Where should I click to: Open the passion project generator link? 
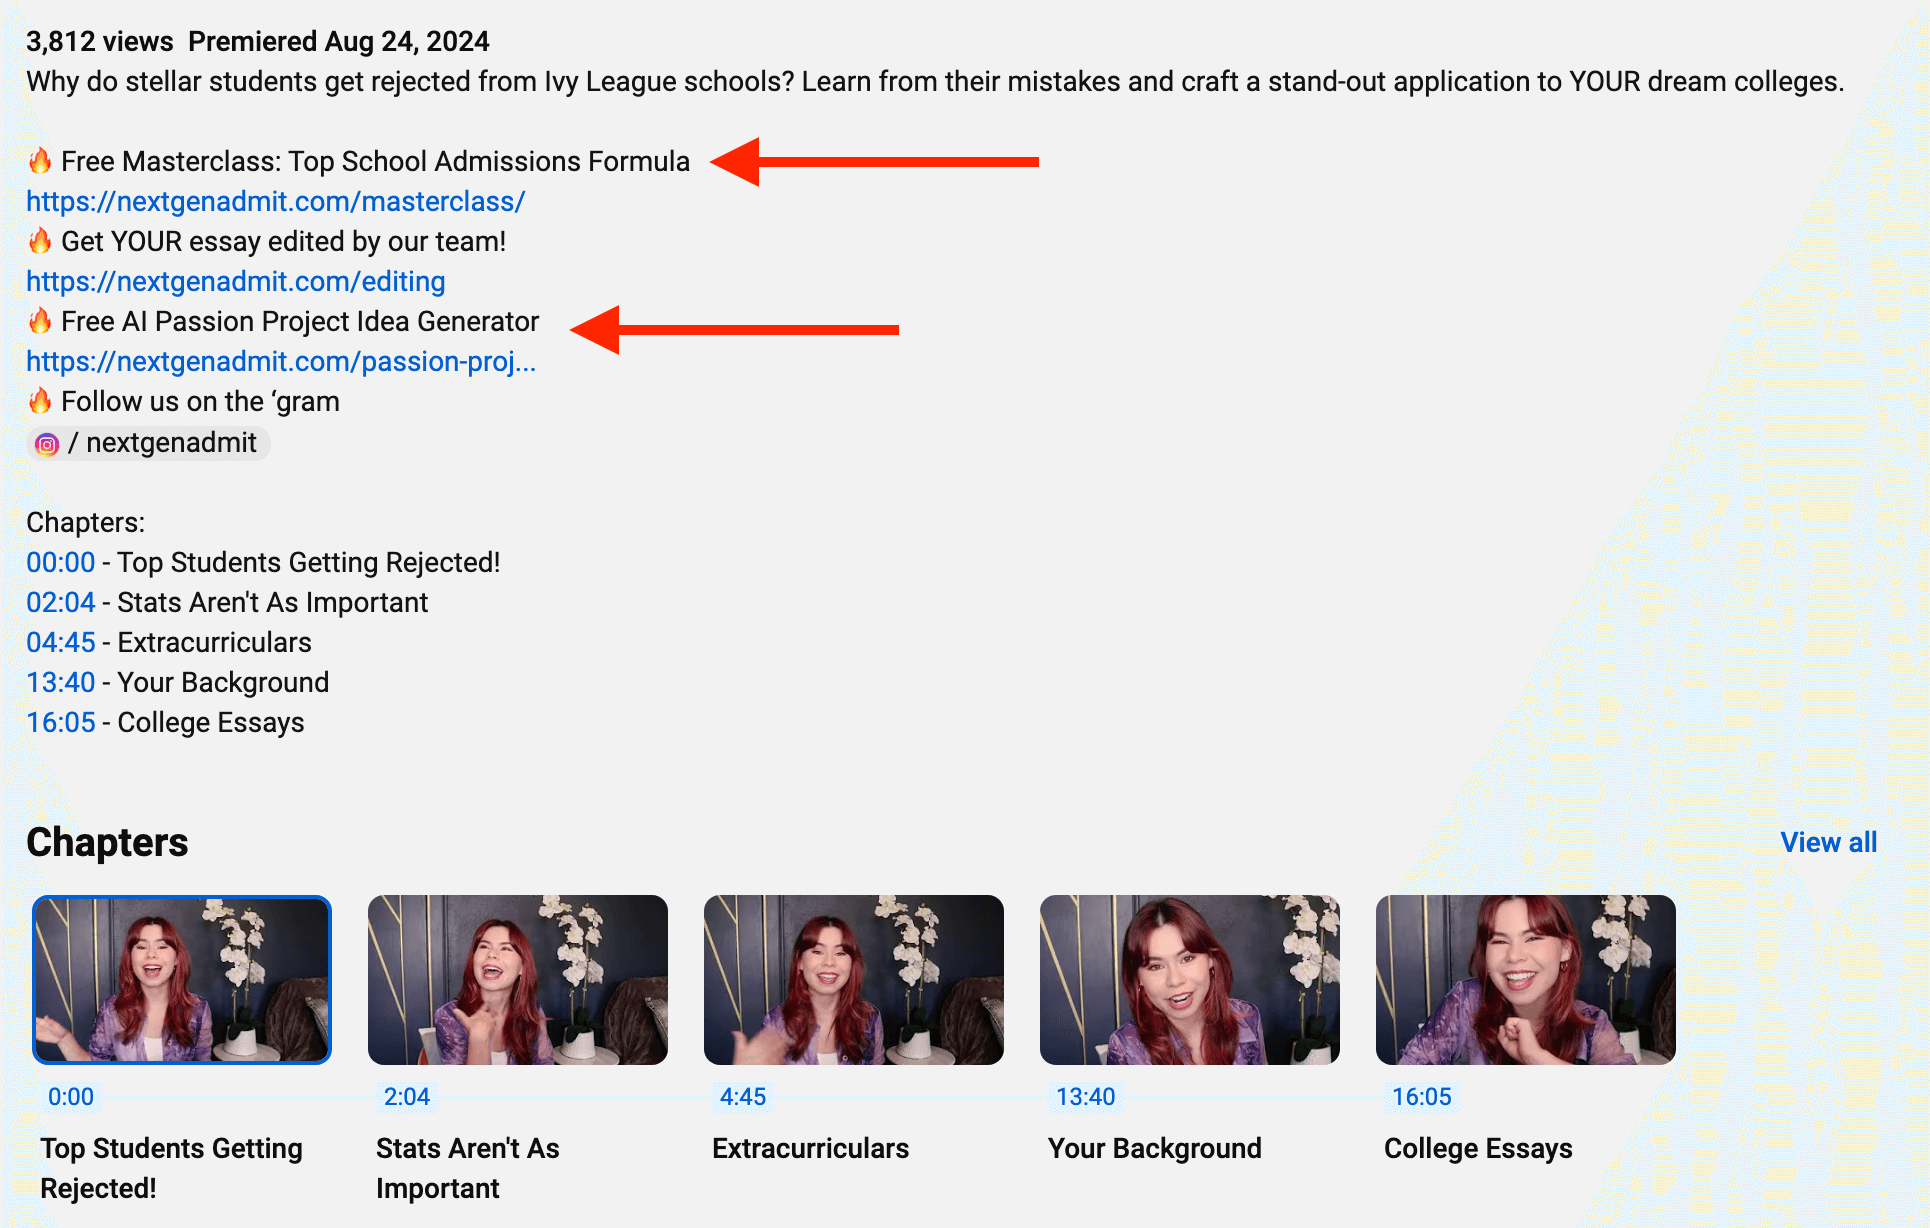coord(281,361)
